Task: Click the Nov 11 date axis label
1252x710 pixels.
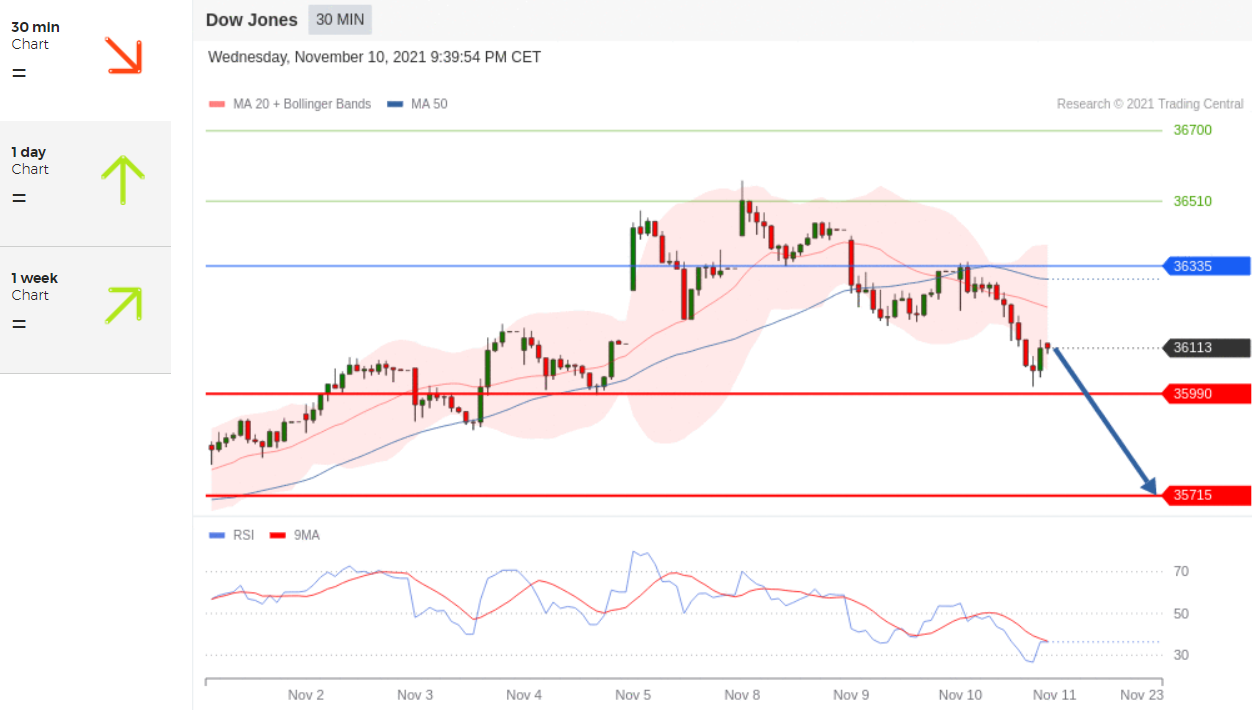Action: coord(1054,695)
